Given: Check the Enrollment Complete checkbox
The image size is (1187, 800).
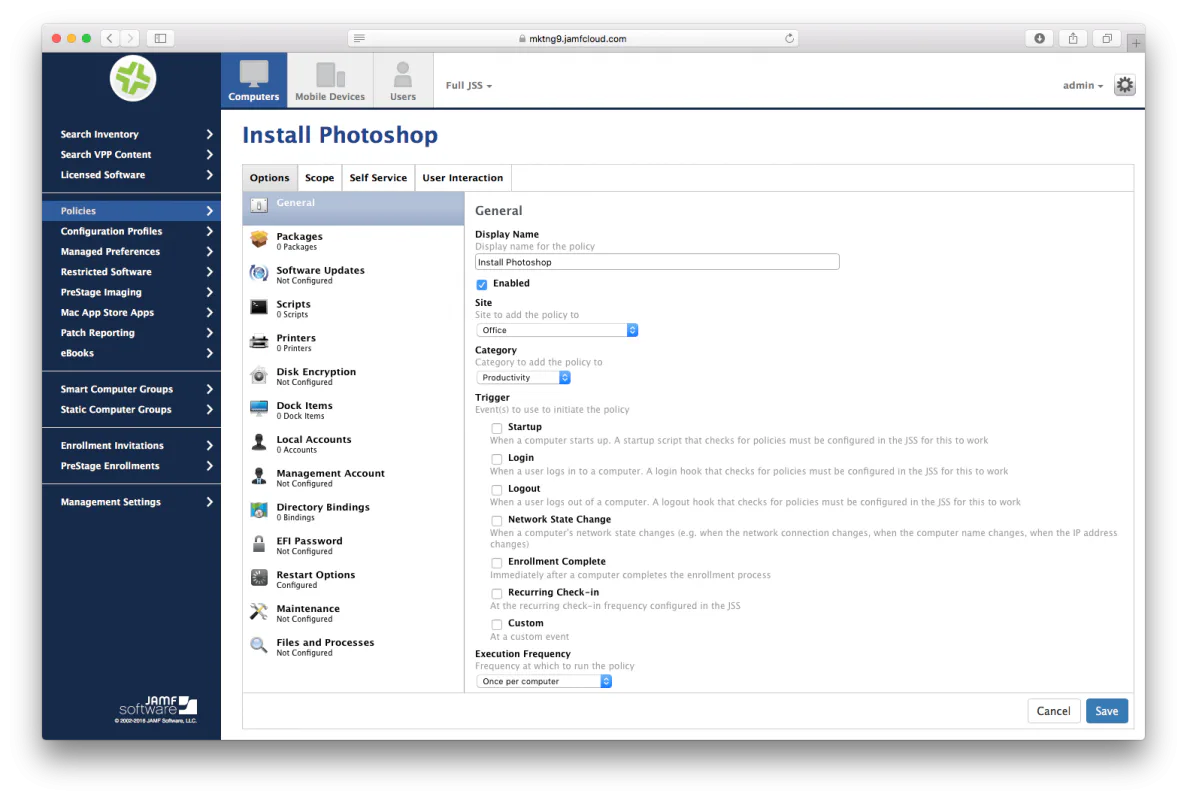Looking at the screenshot, I should click(497, 562).
